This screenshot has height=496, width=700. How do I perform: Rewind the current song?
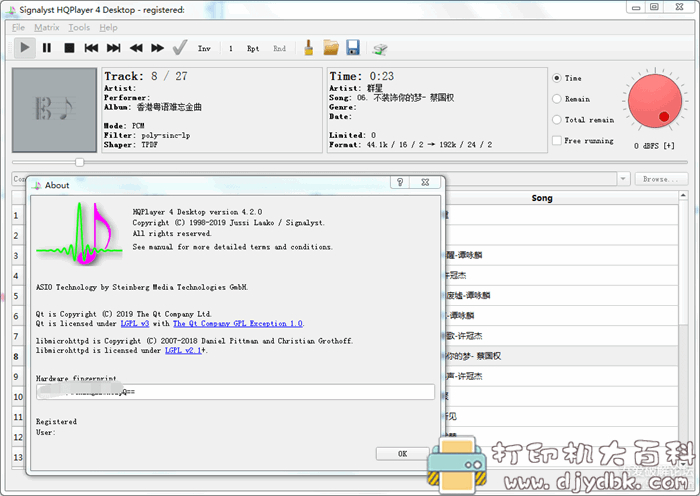pos(136,48)
